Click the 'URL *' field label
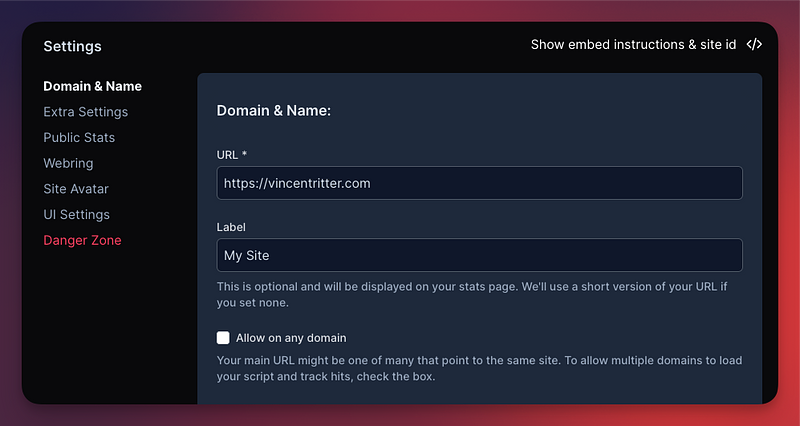Viewport: 800px width, 426px height. tap(232, 155)
